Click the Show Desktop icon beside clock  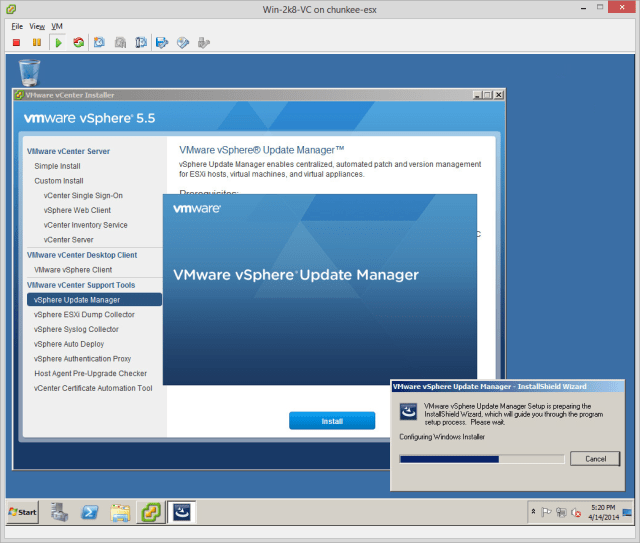click(x=627, y=512)
